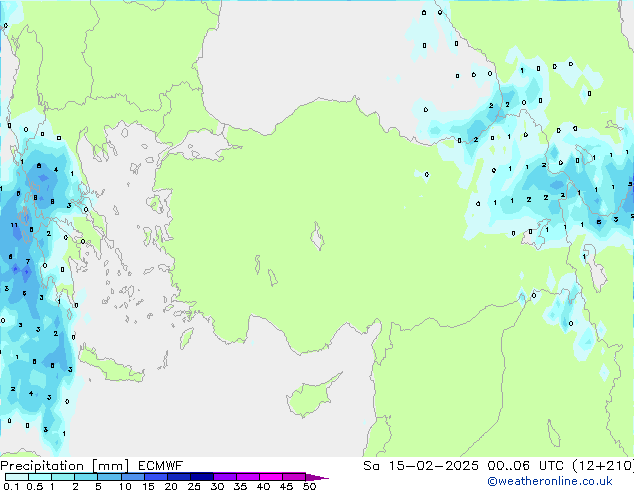634x490 pixels.
Task: Click the '35' legend scale label
Action: (x=240, y=486)
